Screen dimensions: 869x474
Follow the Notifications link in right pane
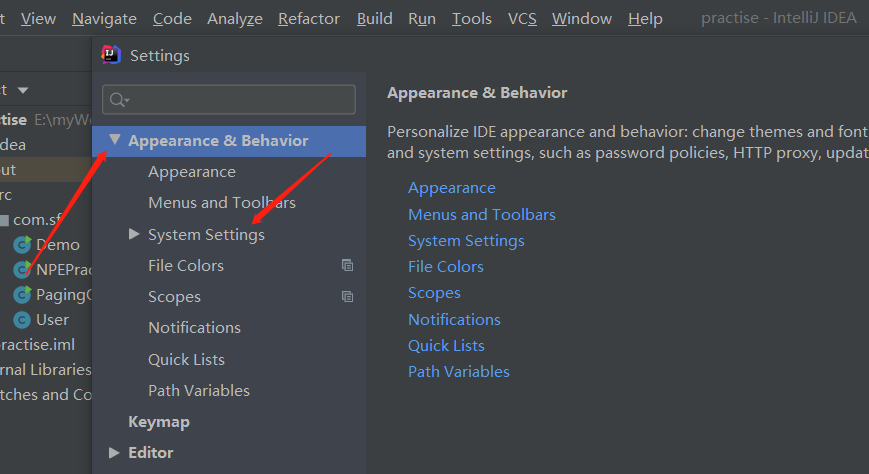[x=454, y=319]
